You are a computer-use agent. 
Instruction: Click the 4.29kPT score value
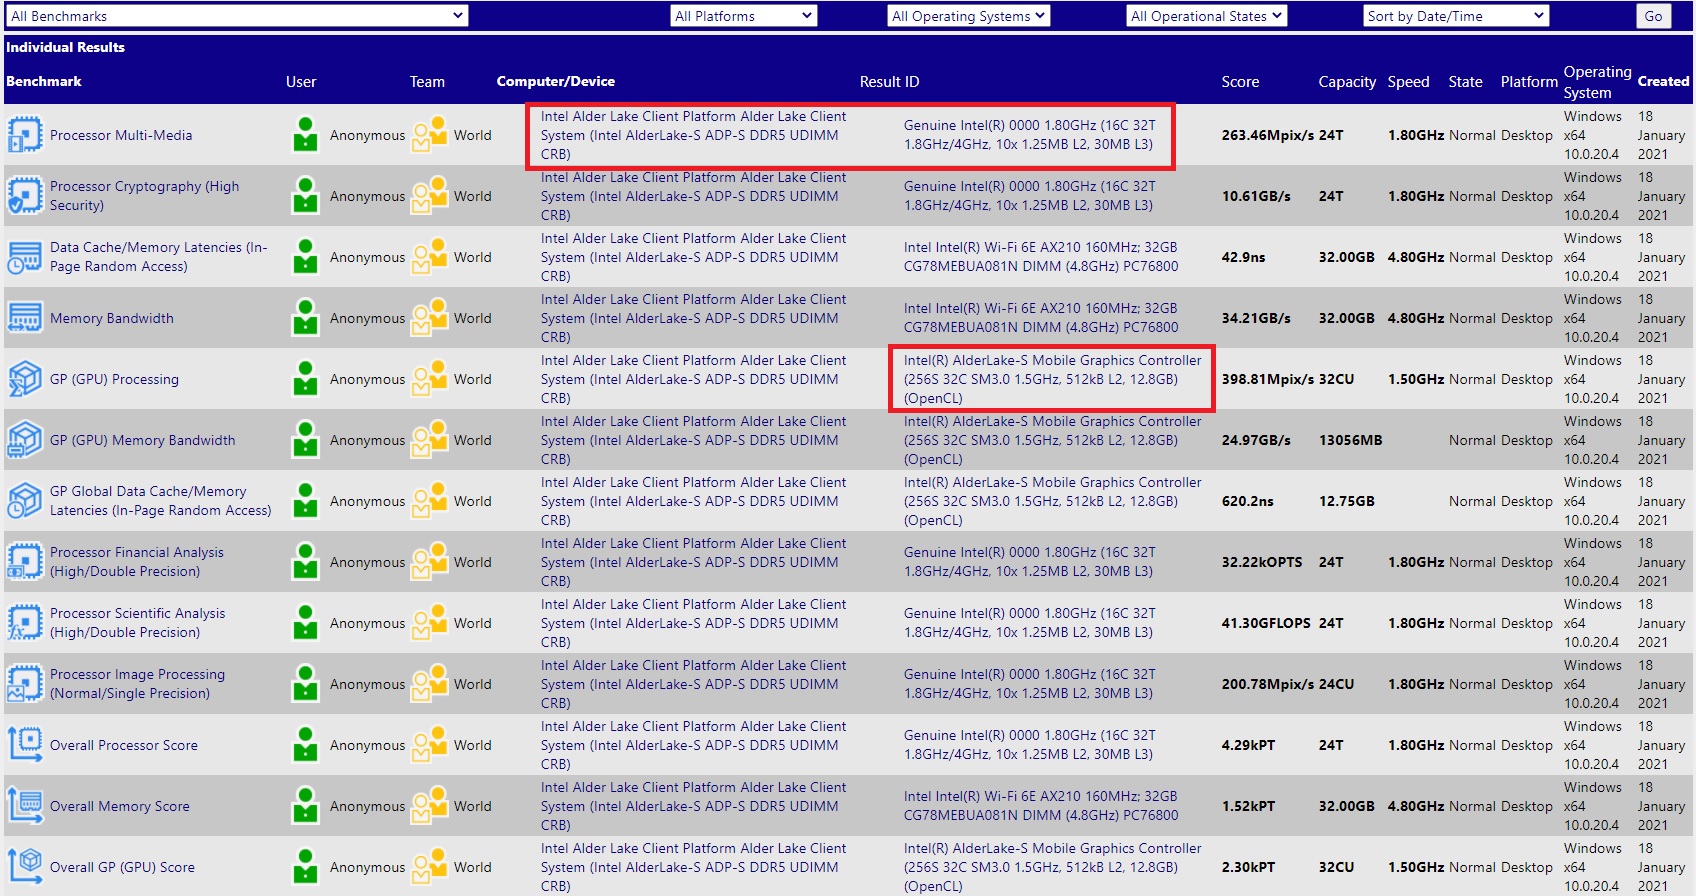1248,745
